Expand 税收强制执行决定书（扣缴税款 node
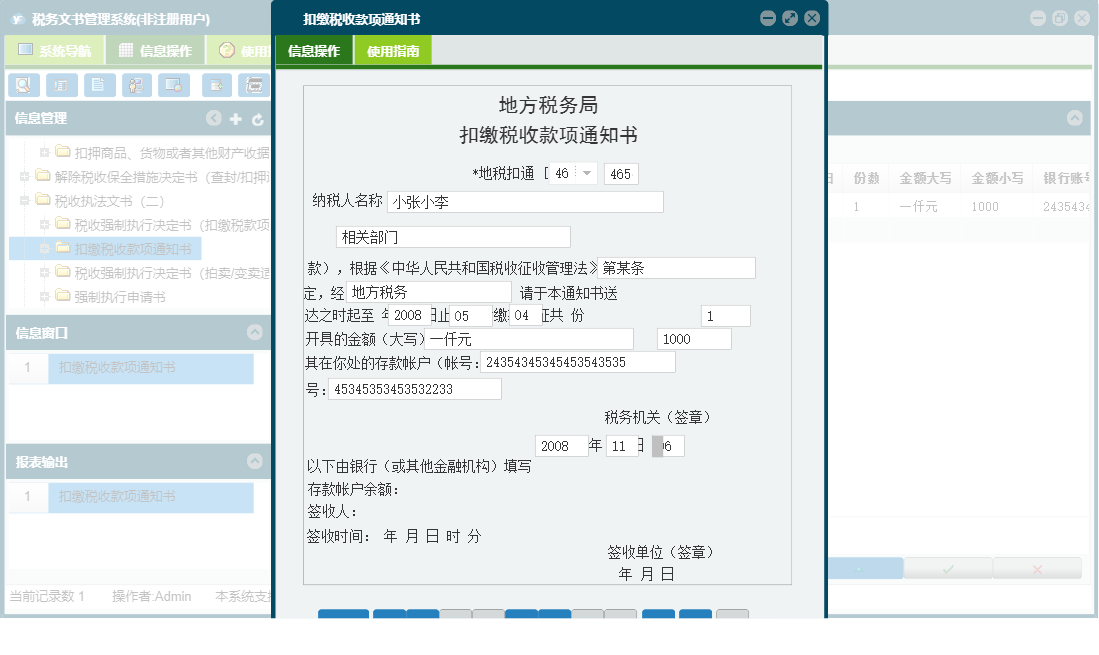Viewport: 1099px width, 655px height. click(x=44, y=224)
